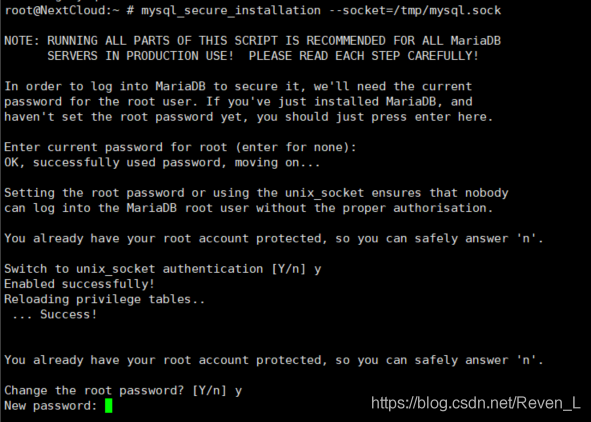The height and width of the screenshot is (422, 591).
Task: Click the 'Reloading privilege tables..' line
Action: [x=104, y=300]
